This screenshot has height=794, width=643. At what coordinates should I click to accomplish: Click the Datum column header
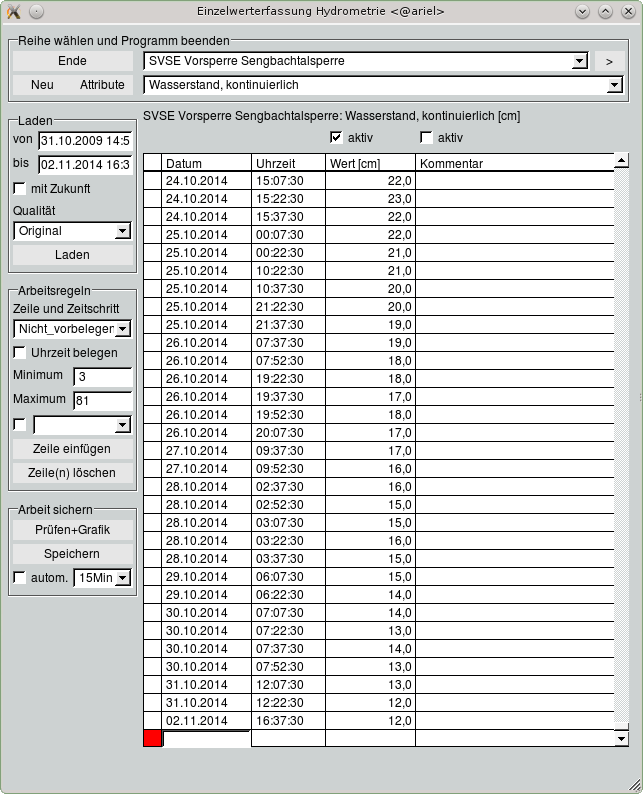[x=207, y=163]
